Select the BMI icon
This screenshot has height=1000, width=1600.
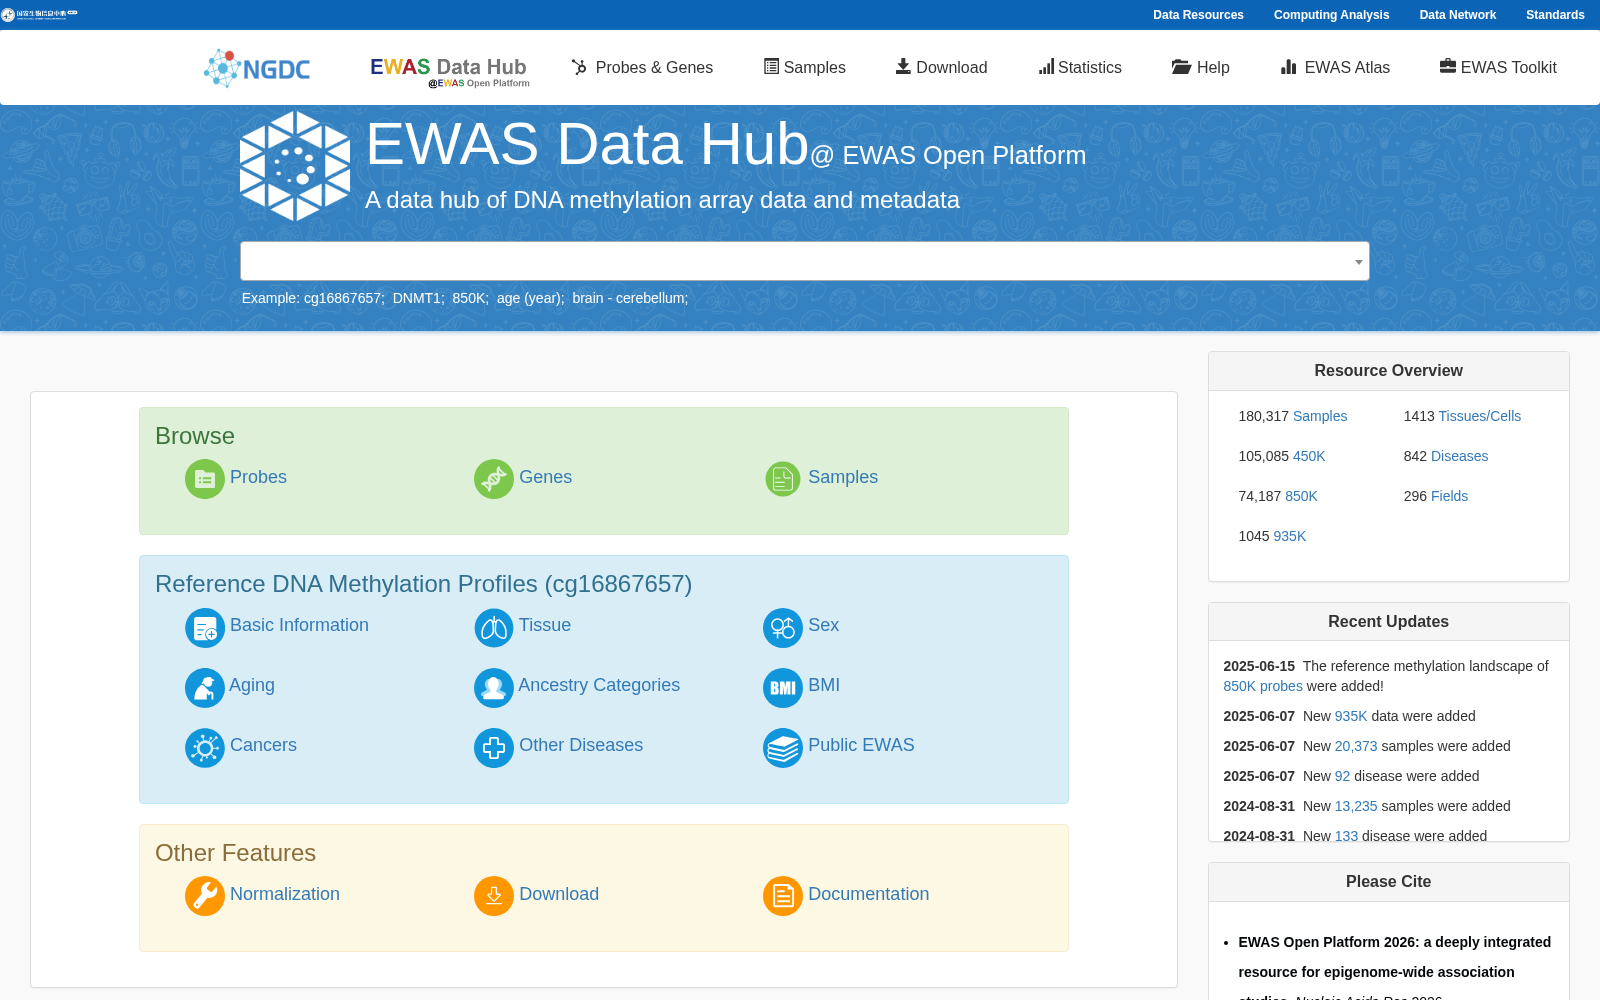[x=783, y=688]
